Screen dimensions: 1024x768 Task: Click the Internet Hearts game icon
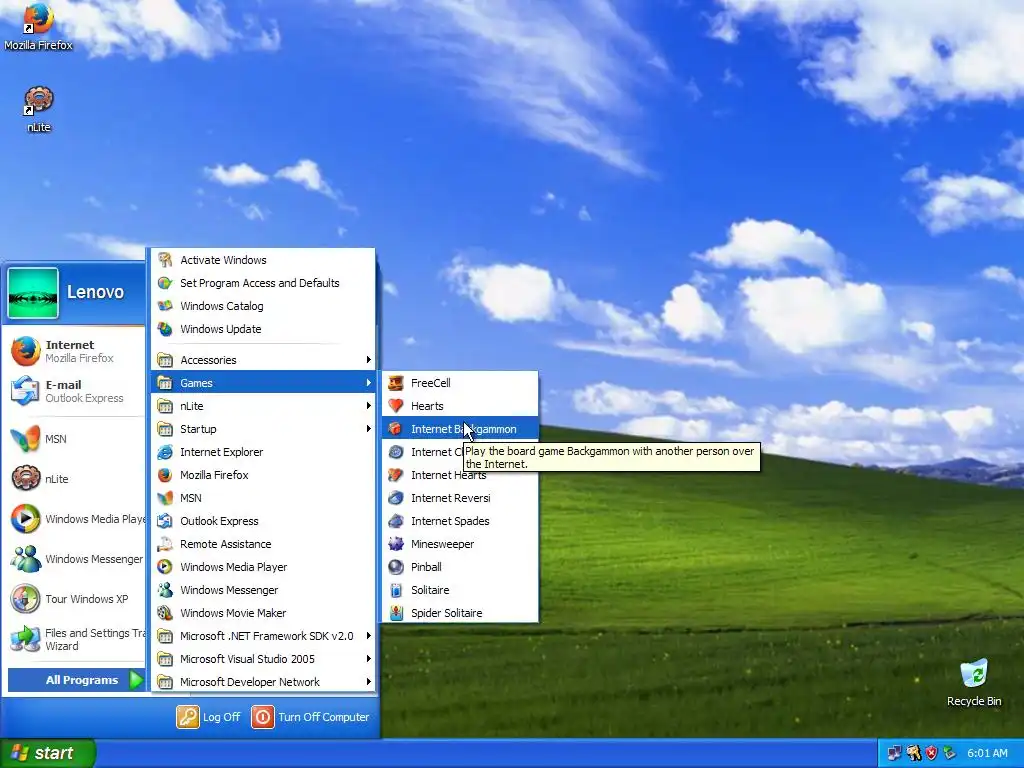pyautogui.click(x=396, y=475)
